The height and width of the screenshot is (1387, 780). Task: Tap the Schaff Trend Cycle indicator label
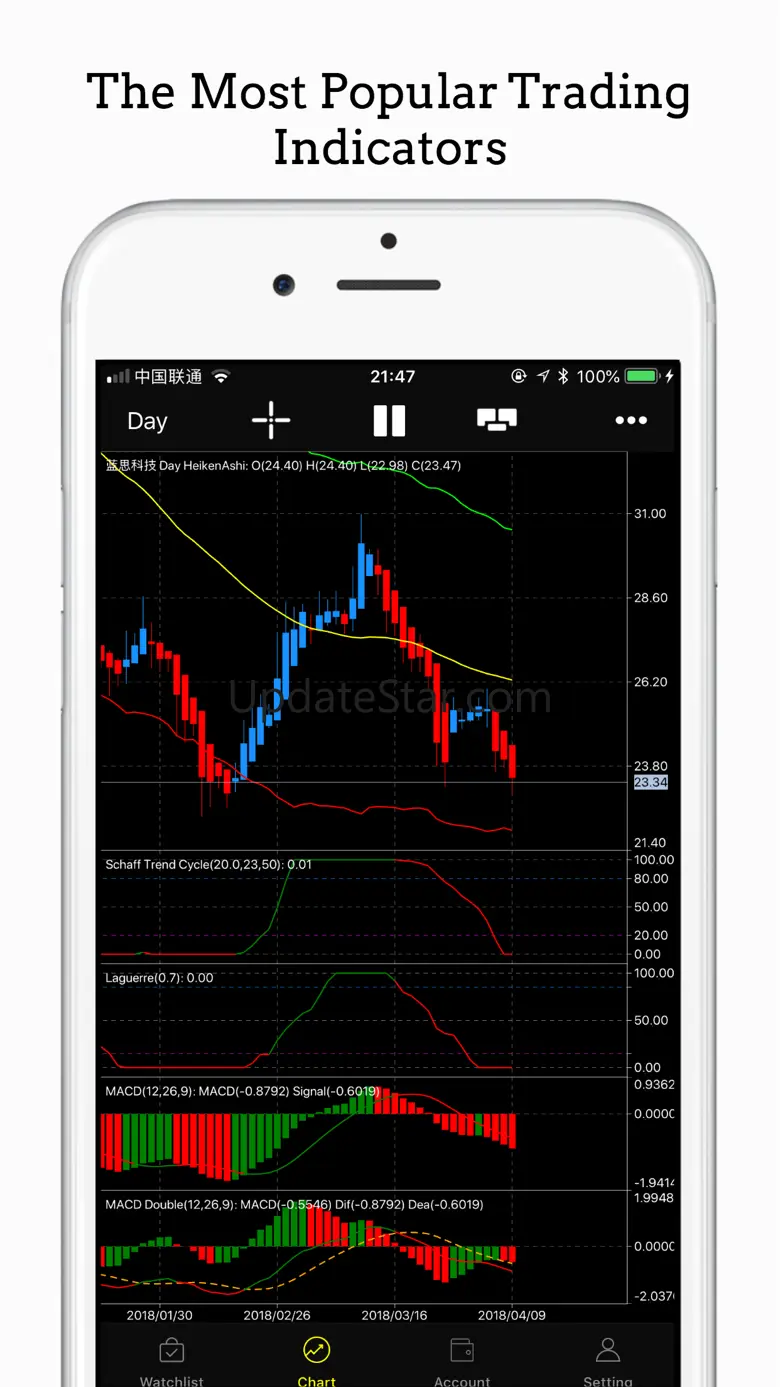point(208,864)
